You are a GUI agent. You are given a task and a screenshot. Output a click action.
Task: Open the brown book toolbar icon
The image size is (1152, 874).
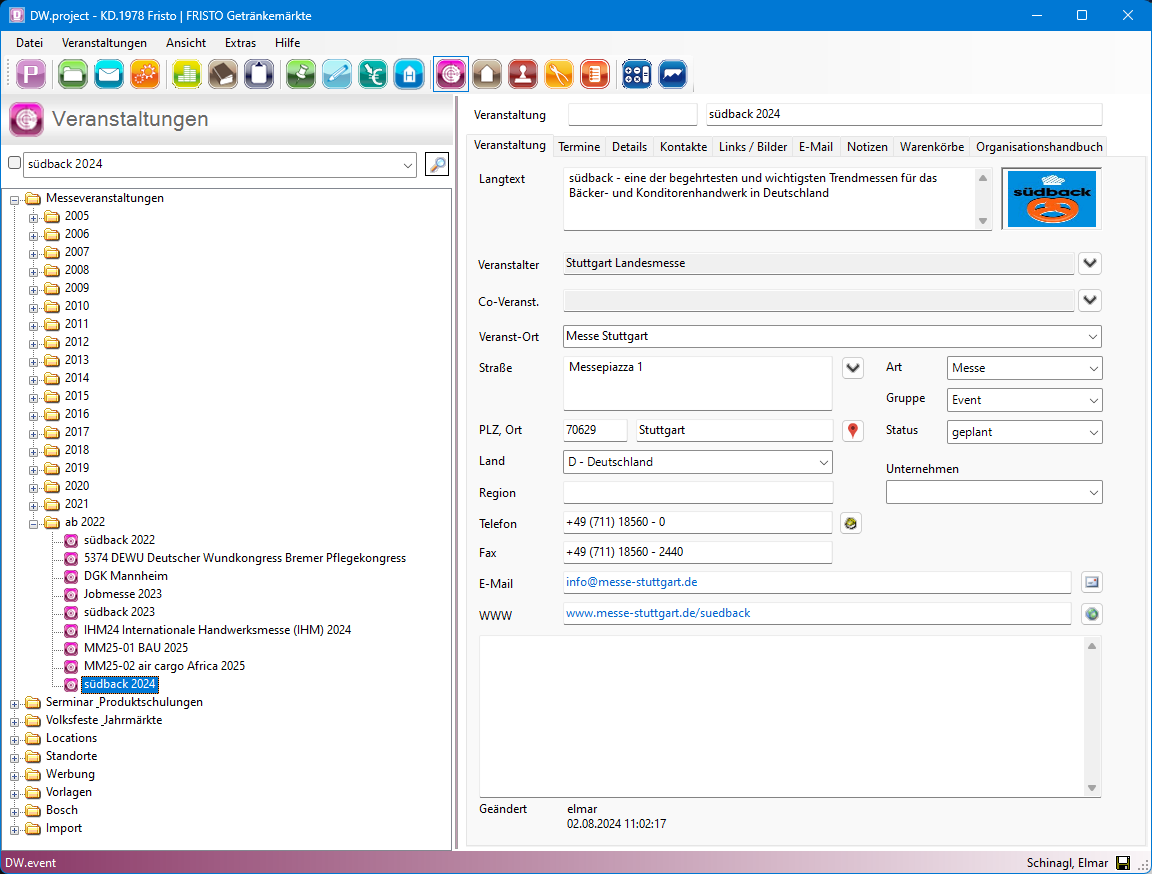click(x=223, y=74)
